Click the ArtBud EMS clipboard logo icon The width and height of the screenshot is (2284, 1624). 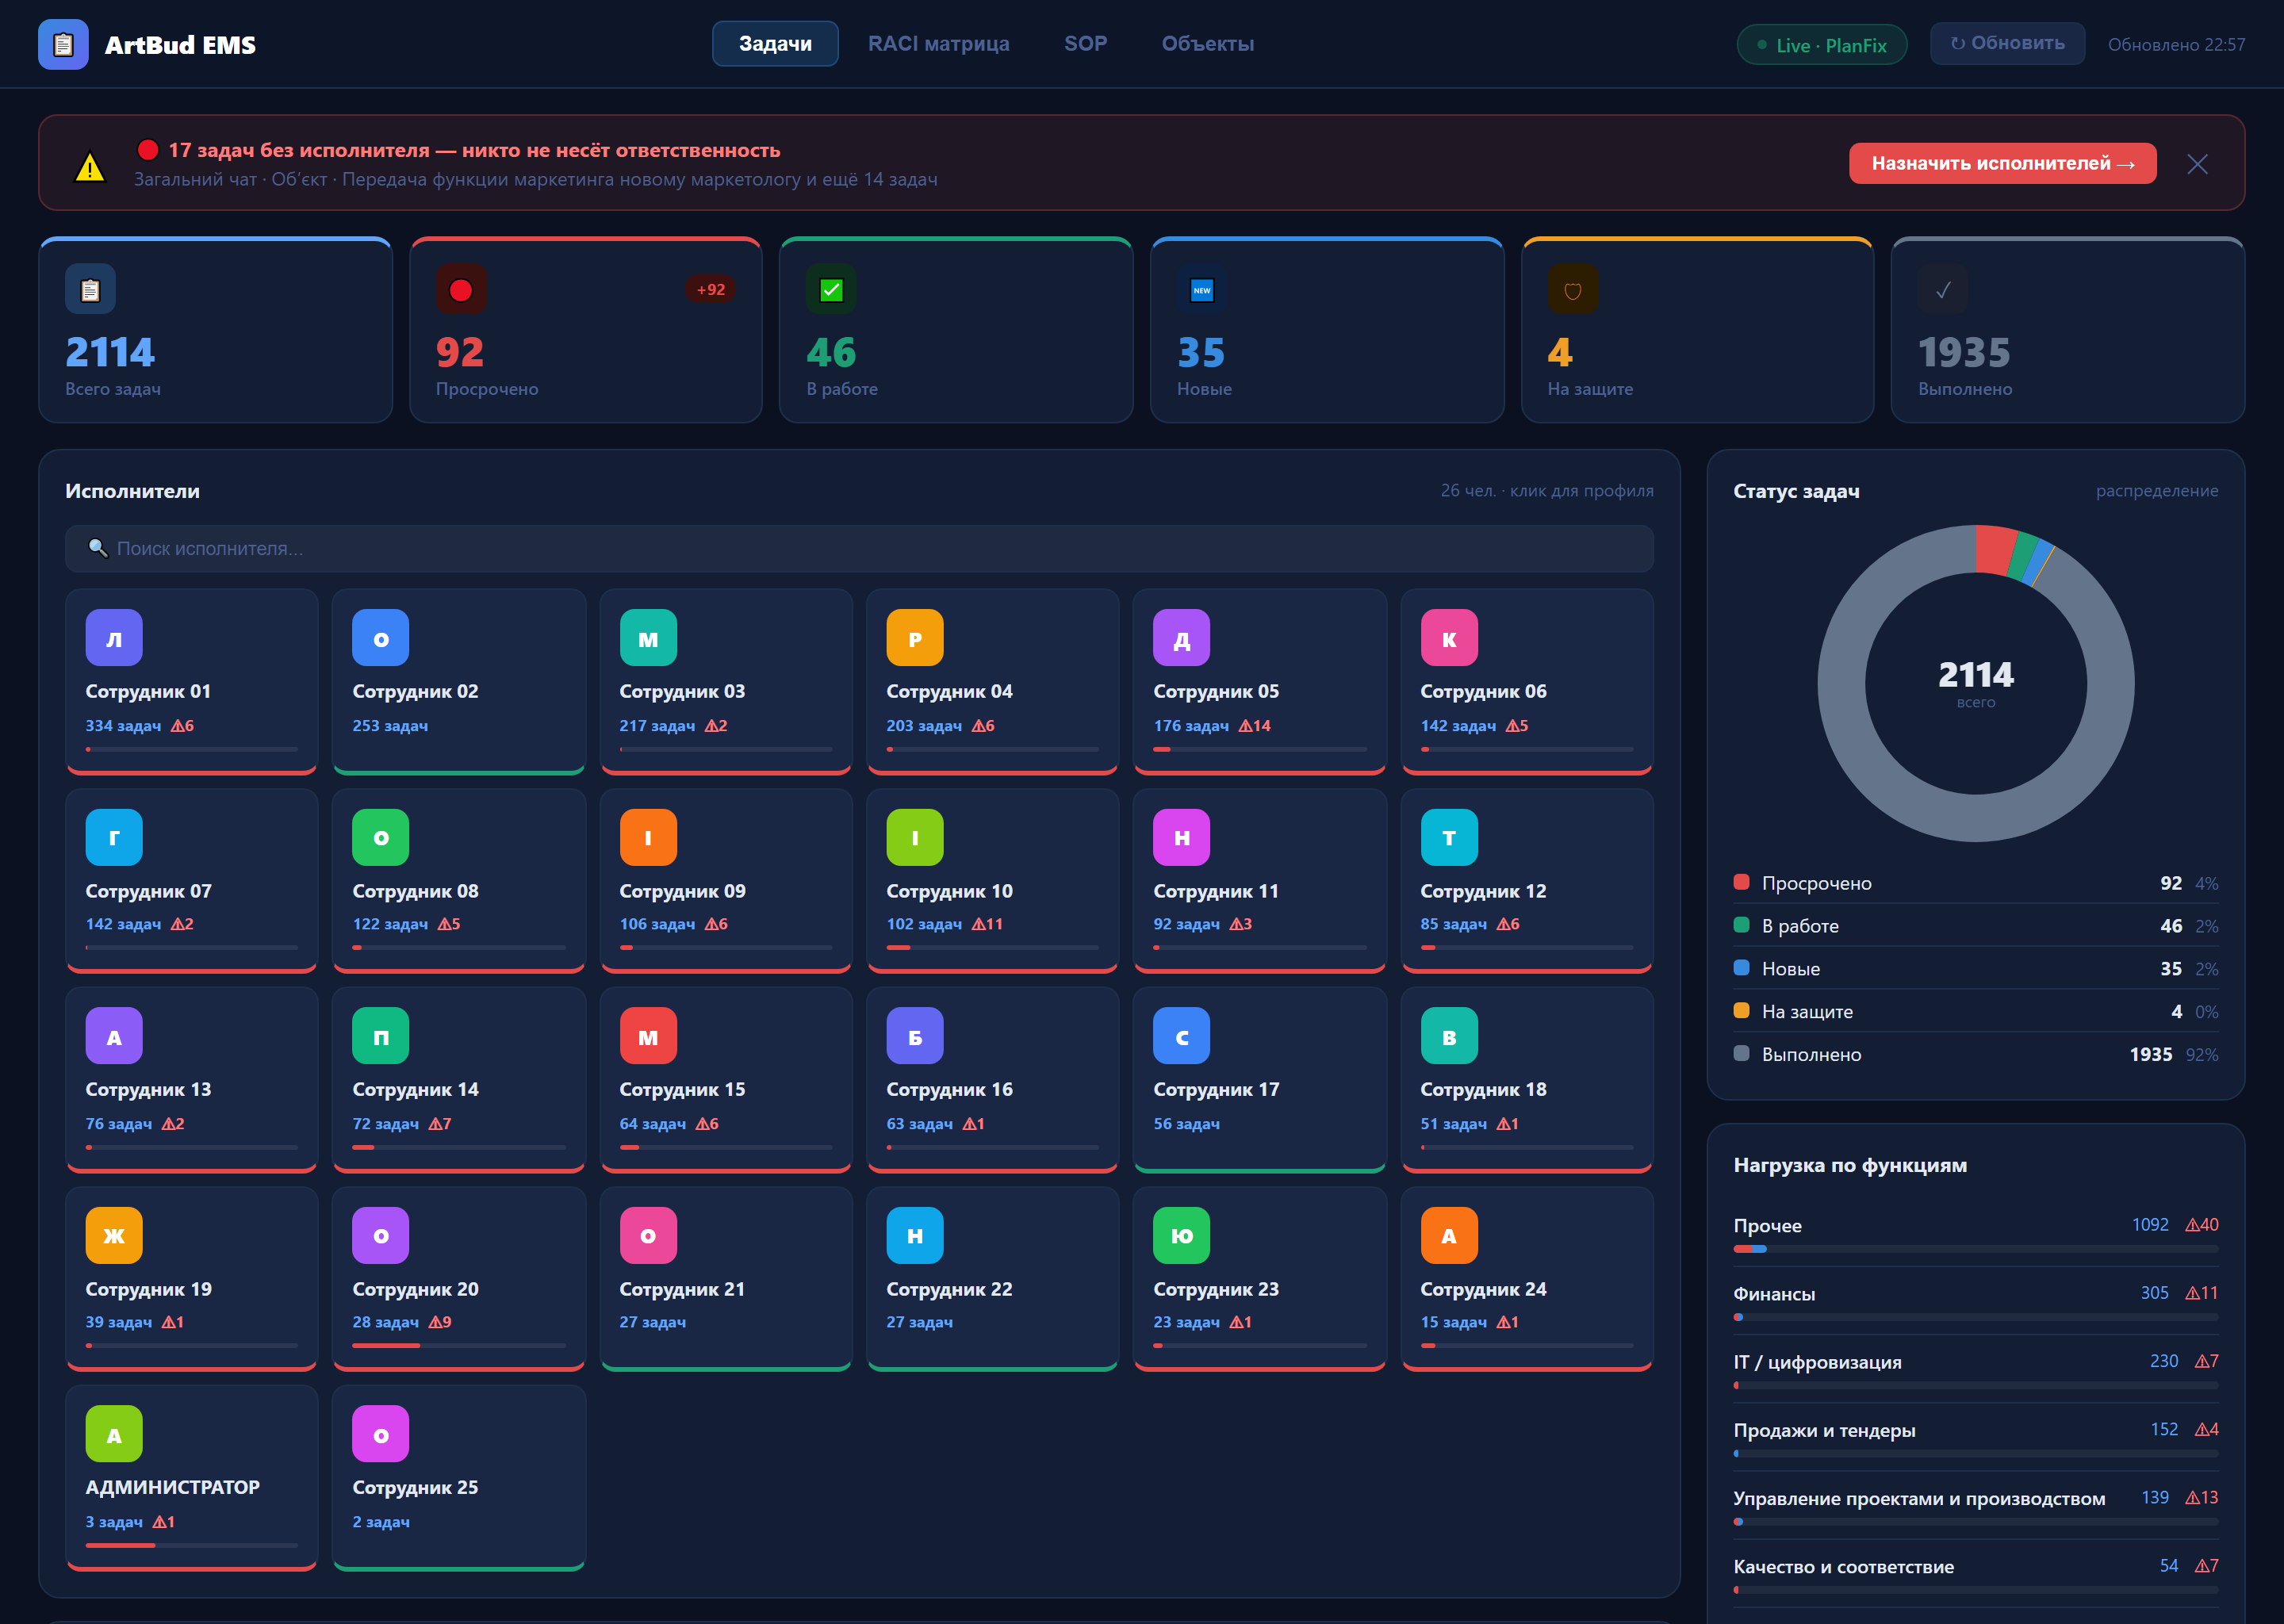(x=63, y=44)
